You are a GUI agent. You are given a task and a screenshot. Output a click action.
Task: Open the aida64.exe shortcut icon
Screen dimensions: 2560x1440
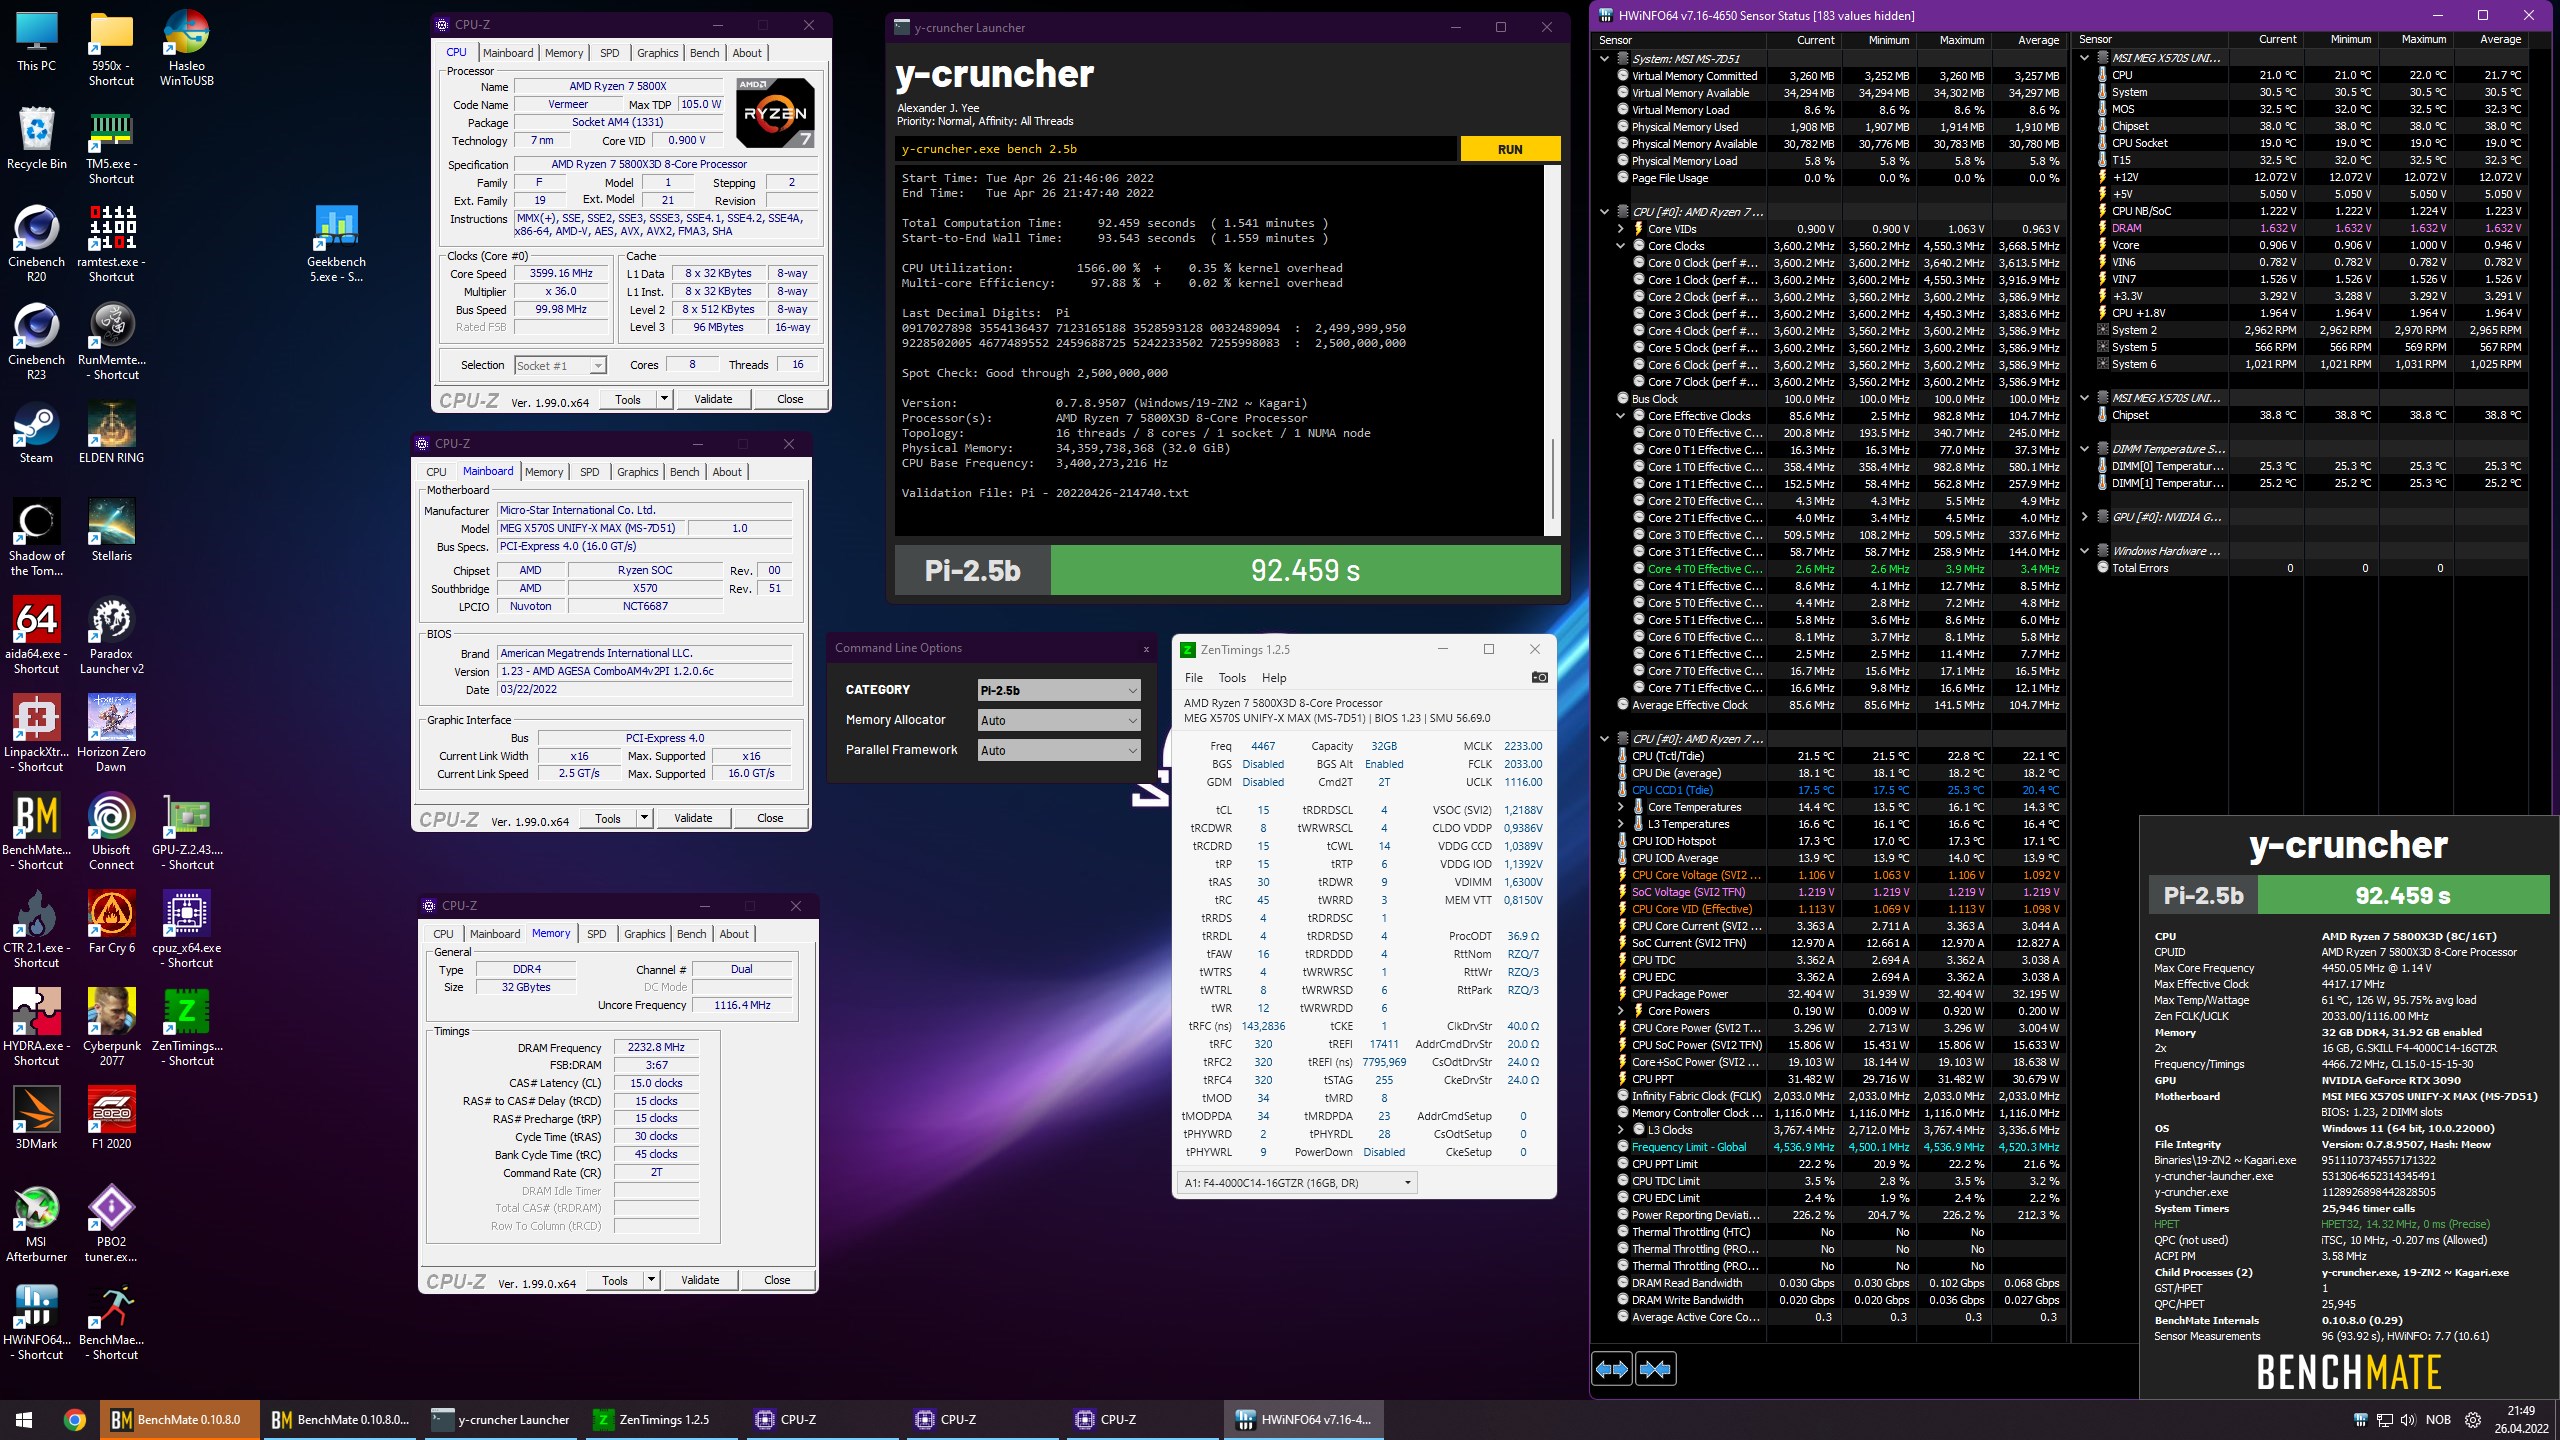point(36,635)
